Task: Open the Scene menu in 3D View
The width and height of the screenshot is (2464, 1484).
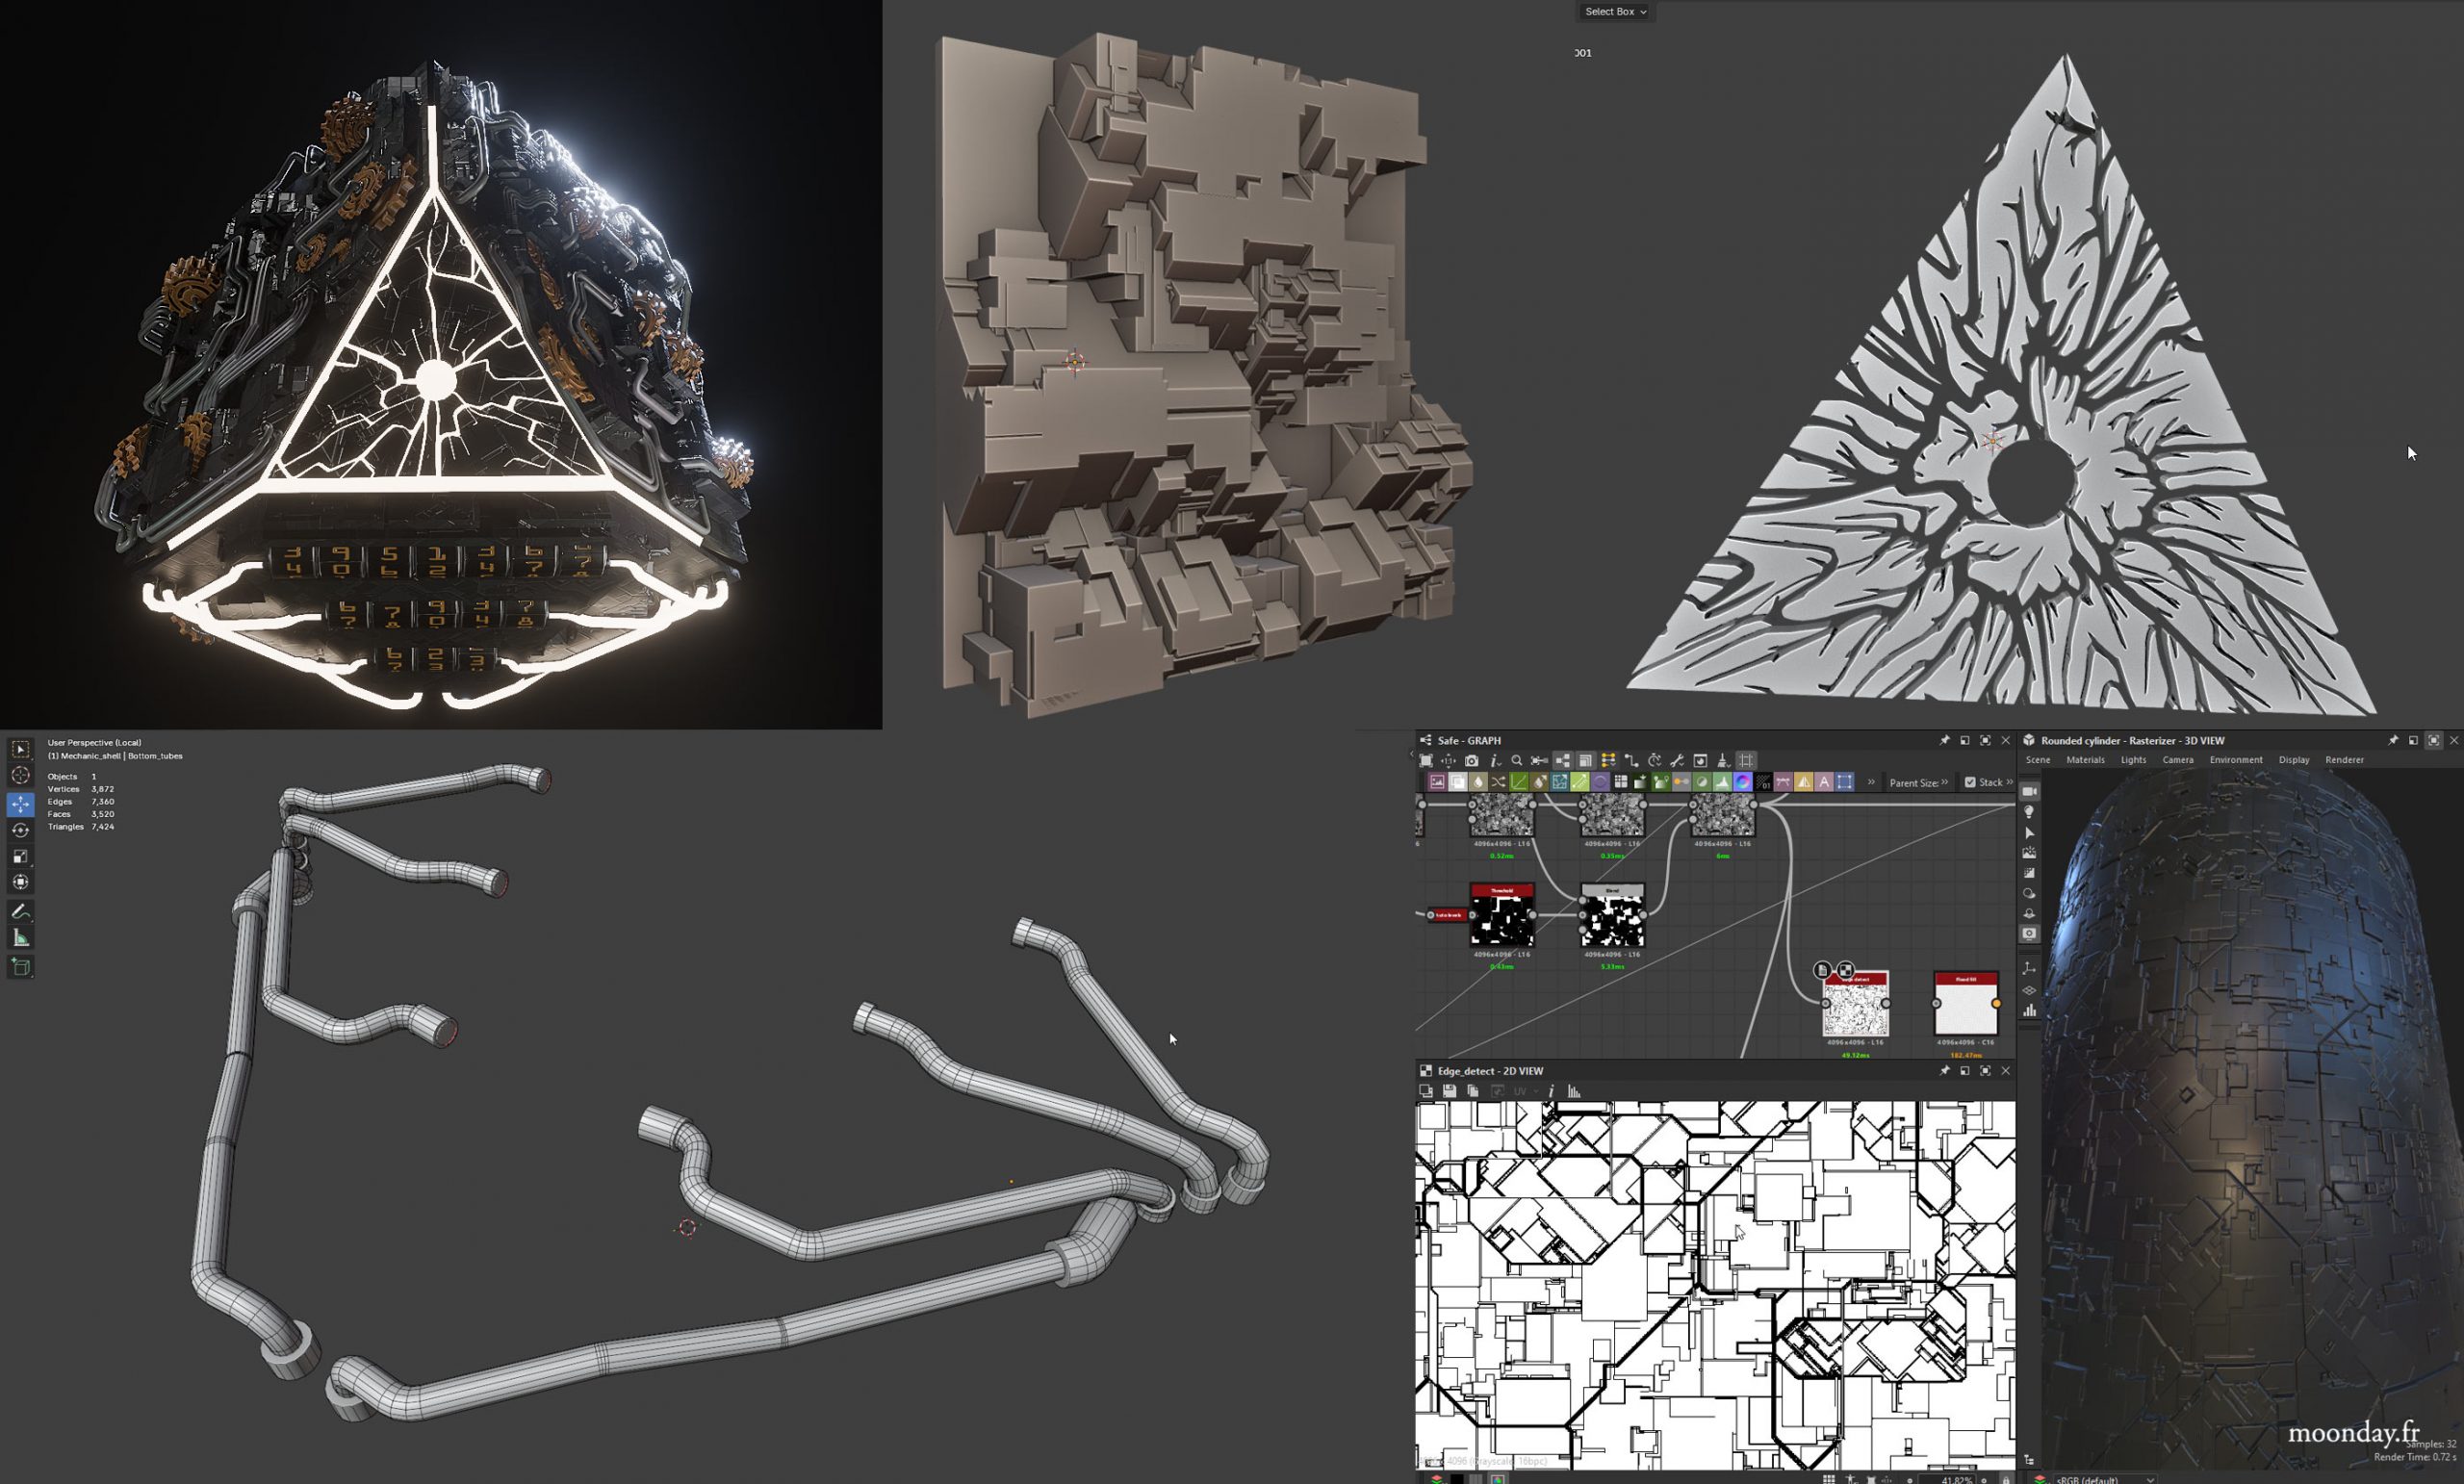Action: 2037,760
